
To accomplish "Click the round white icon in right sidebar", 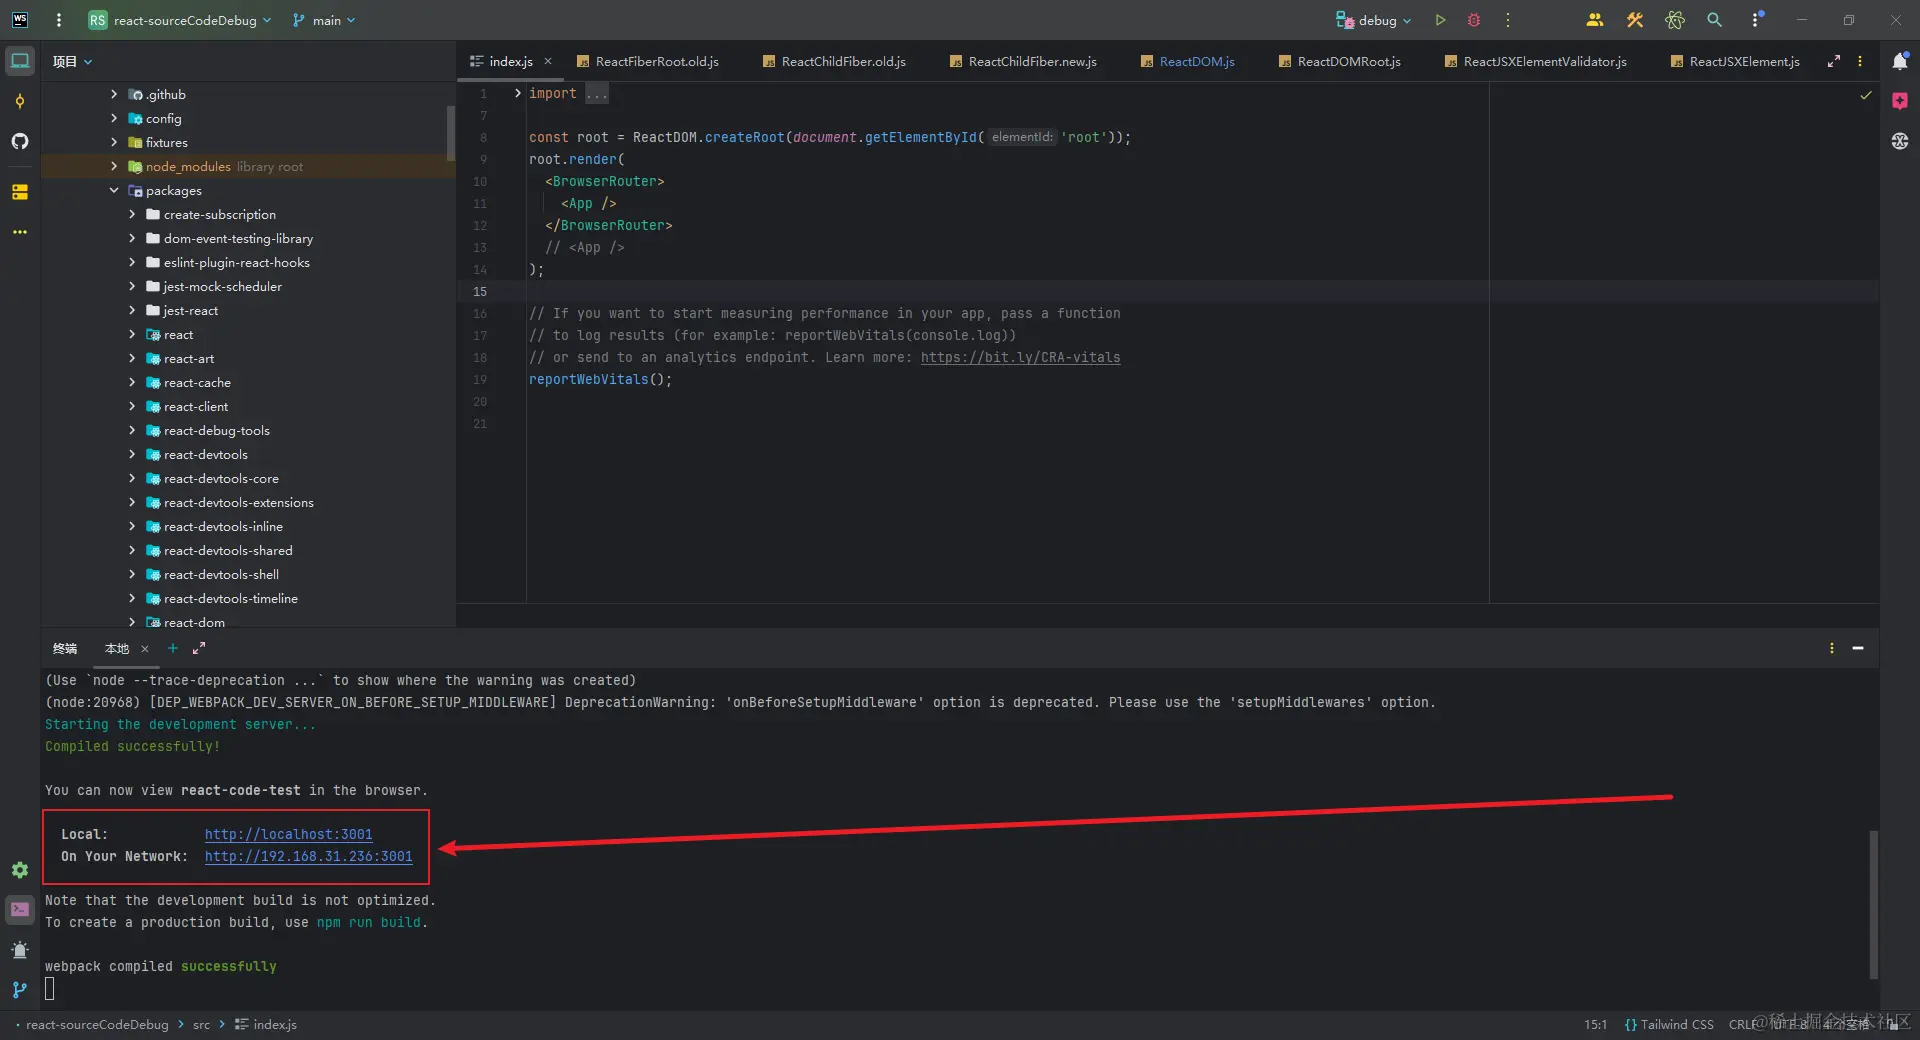I will click(1900, 141).
